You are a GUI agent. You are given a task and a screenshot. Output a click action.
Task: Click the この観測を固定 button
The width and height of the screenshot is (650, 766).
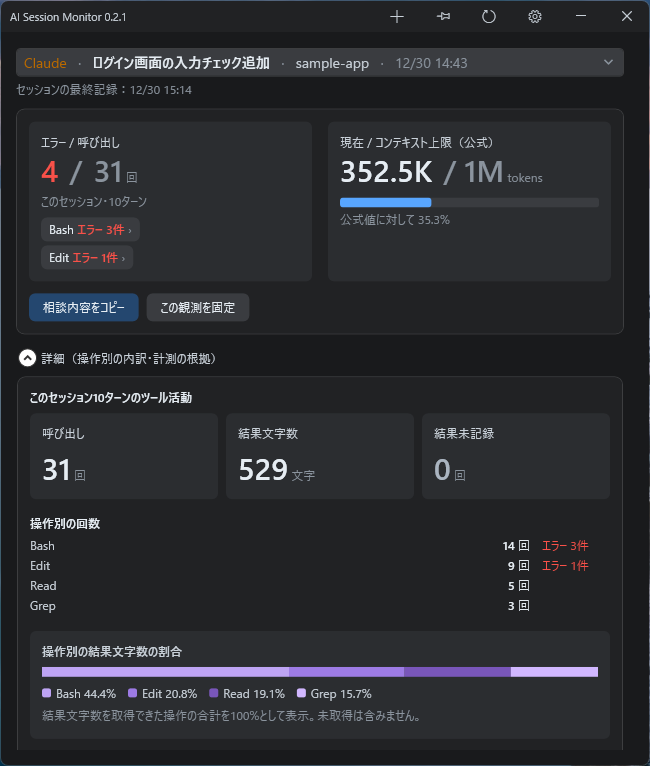198,307
